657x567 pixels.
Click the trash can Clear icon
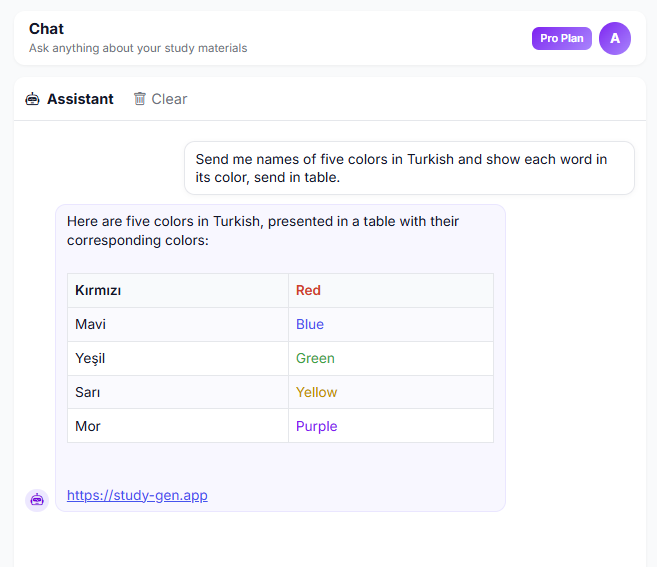tap(140, 99)
